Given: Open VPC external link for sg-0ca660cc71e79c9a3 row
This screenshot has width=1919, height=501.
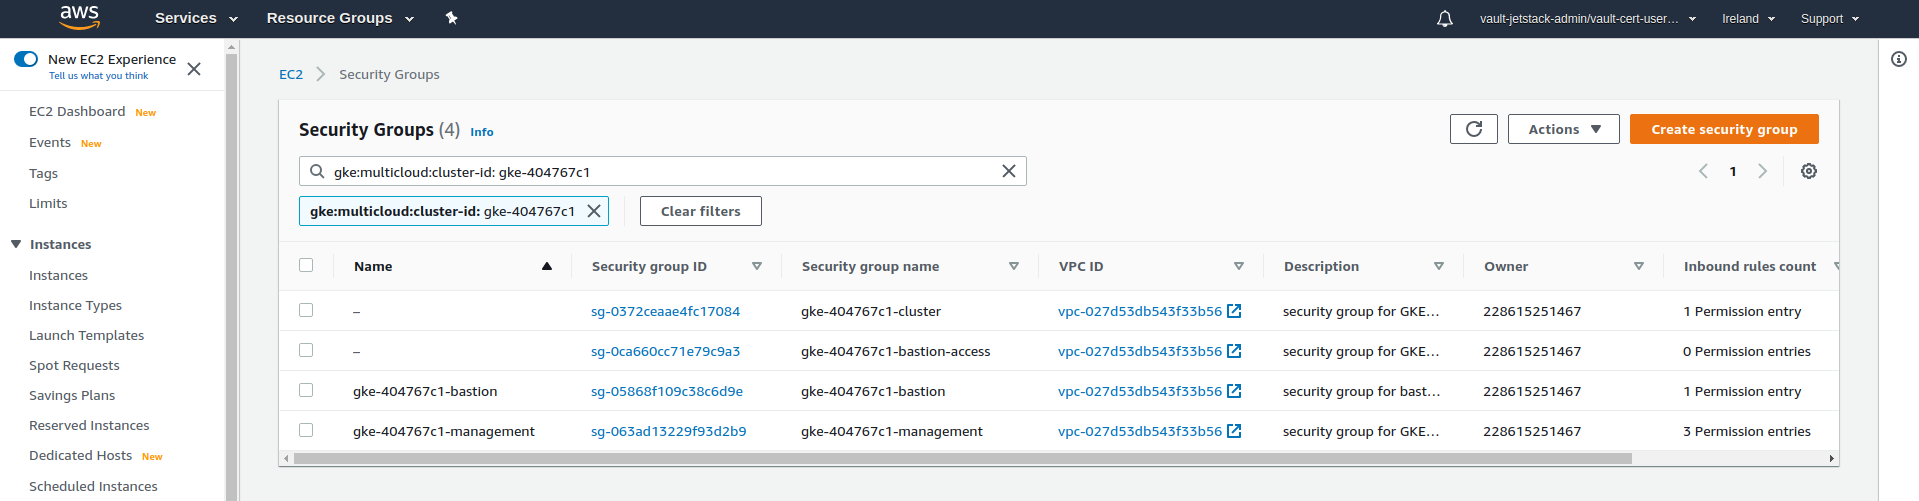Looking at the screenshot, I should [x=1234, y=351].
